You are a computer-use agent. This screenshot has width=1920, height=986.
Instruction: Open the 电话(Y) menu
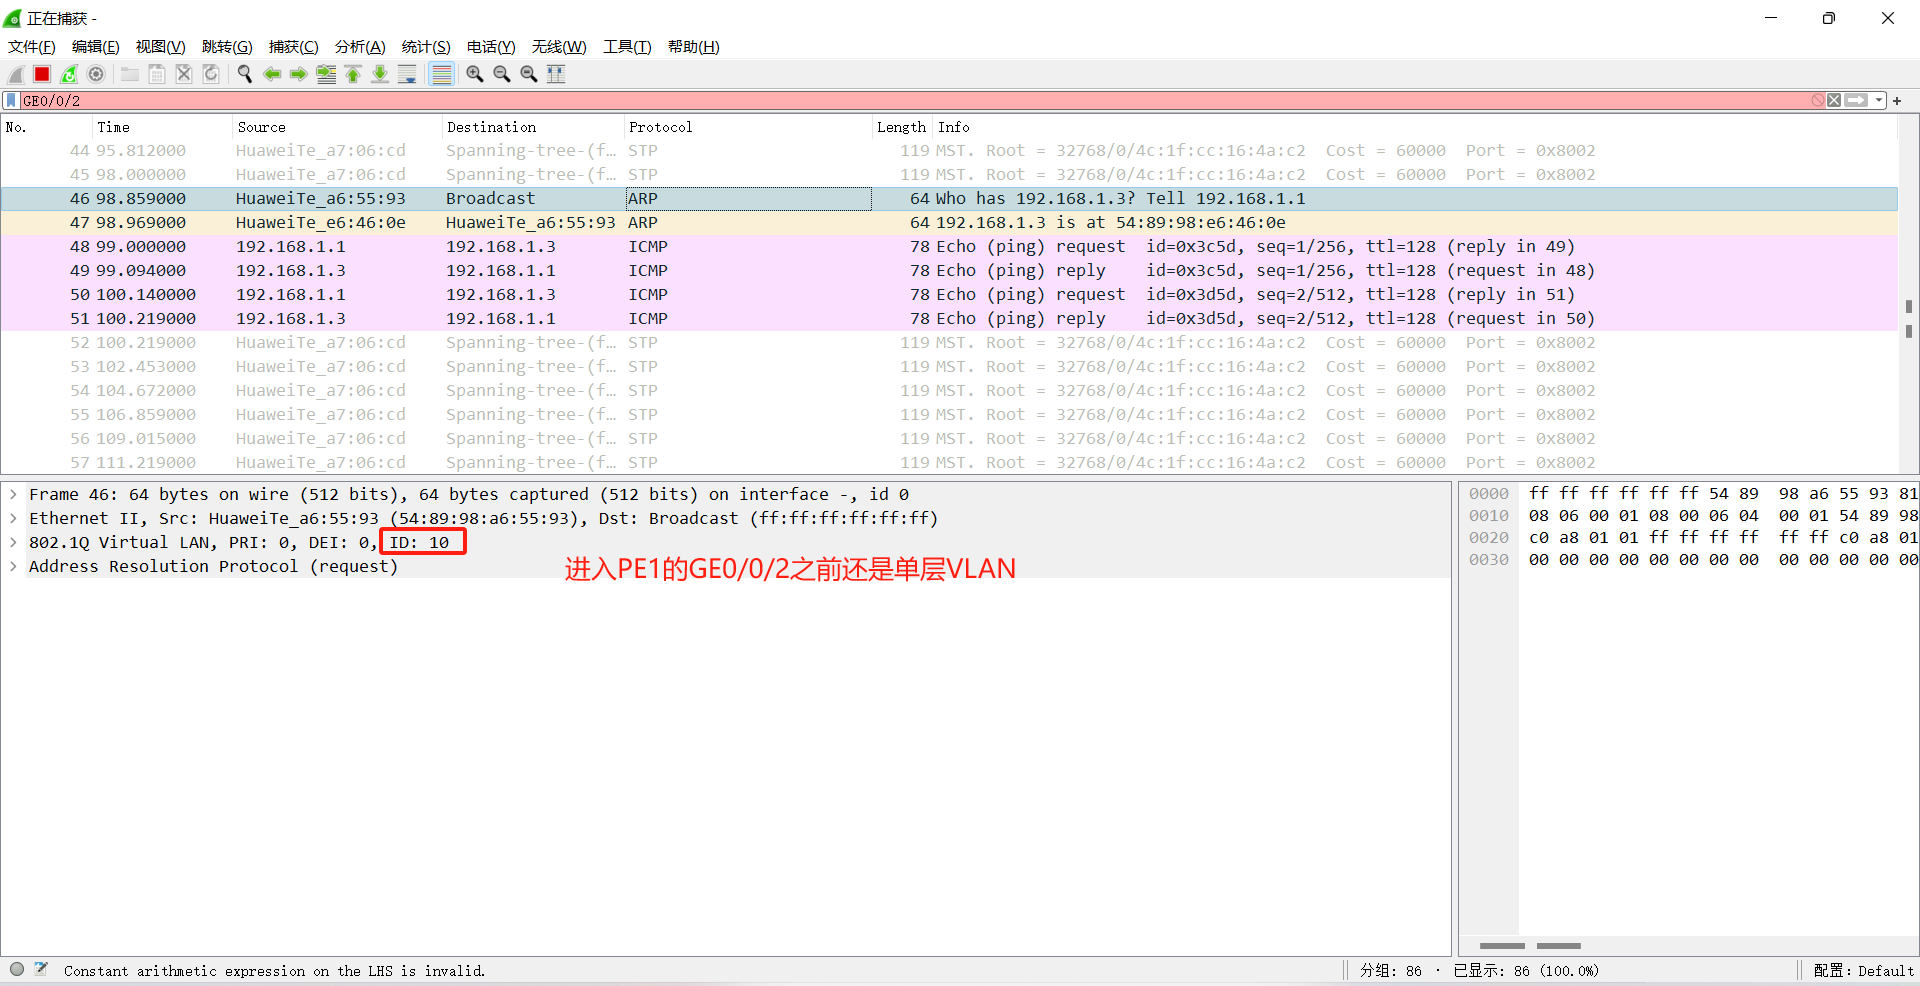(491, 47)
